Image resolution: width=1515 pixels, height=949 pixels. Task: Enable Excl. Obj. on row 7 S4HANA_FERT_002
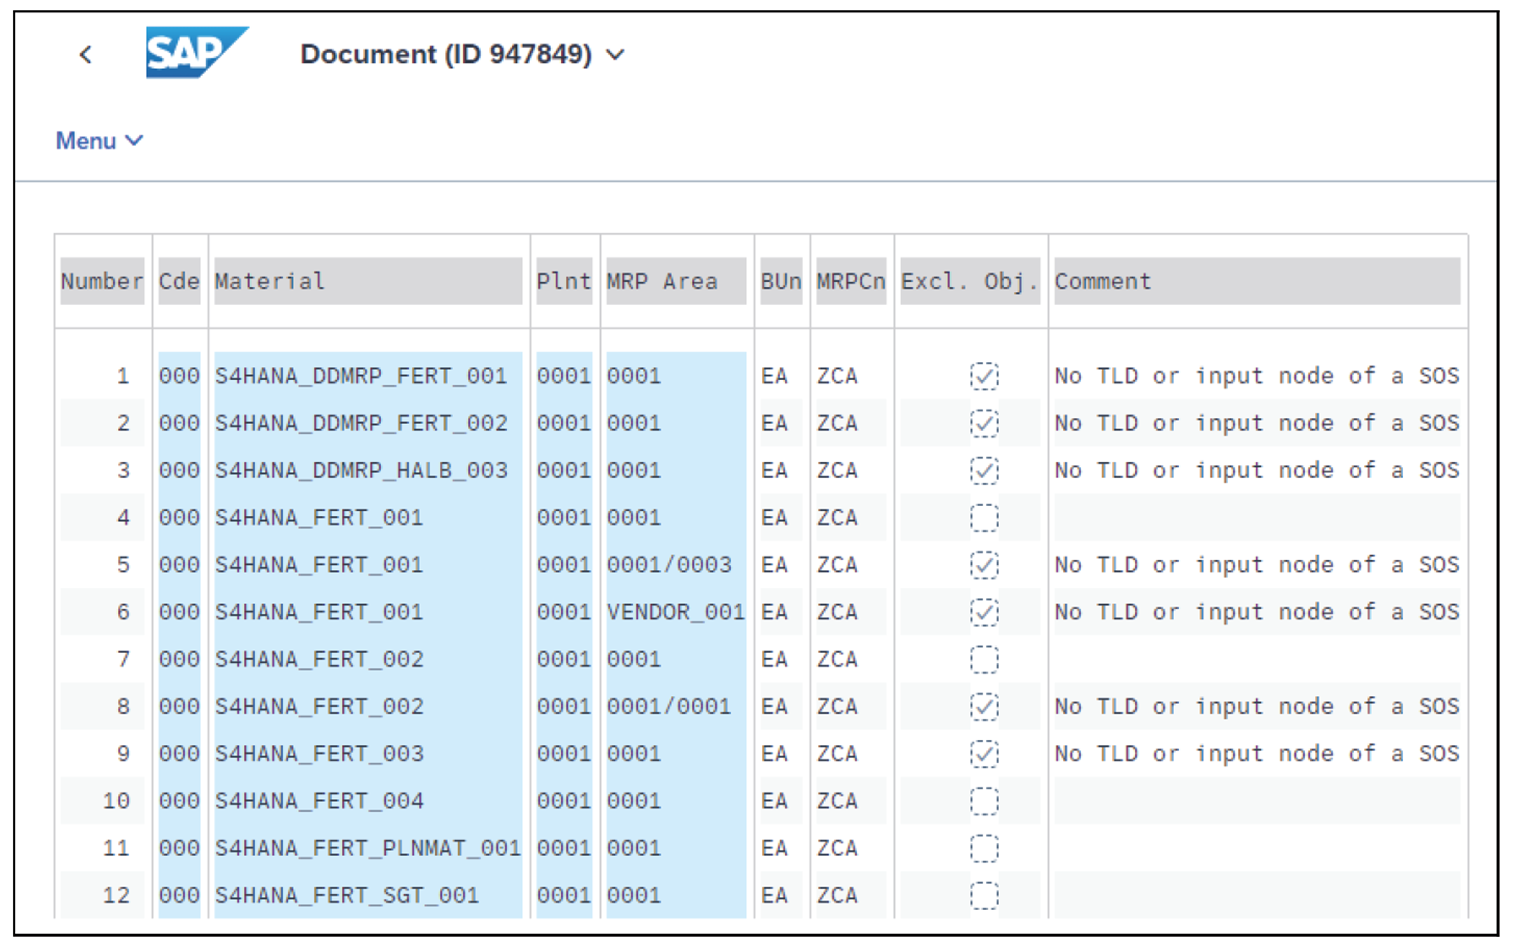tap(983, 659)
